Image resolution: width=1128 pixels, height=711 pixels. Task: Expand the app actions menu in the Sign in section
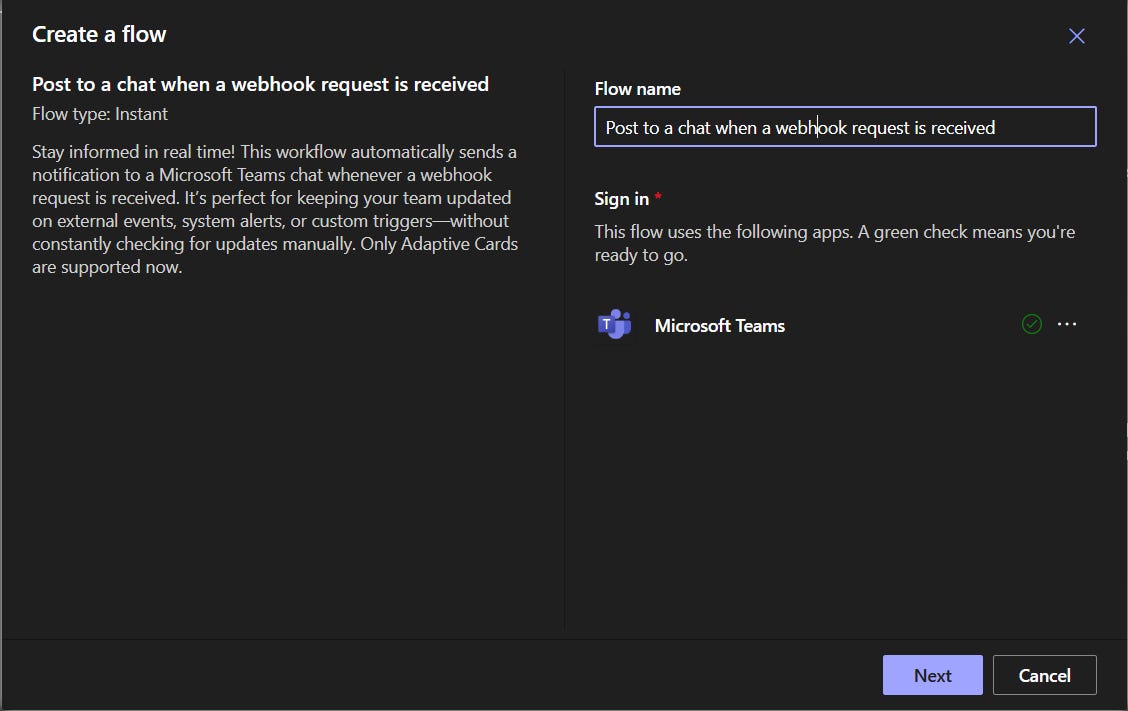coord(1067,323)
